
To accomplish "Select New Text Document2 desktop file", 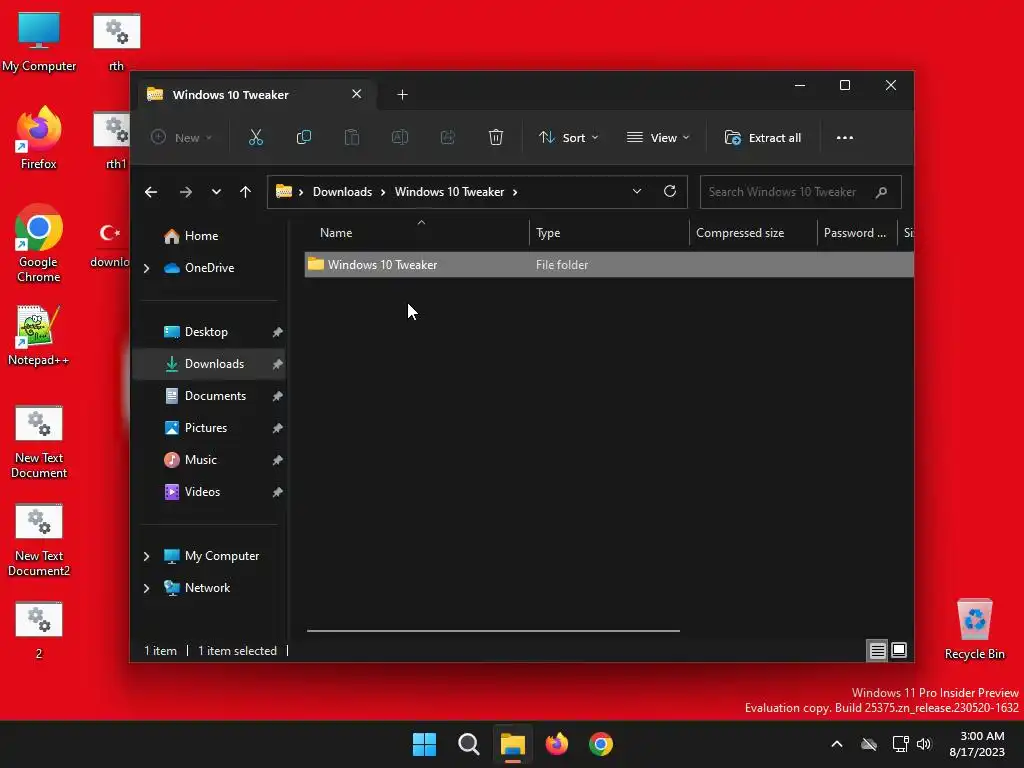I will pos(39,540).
